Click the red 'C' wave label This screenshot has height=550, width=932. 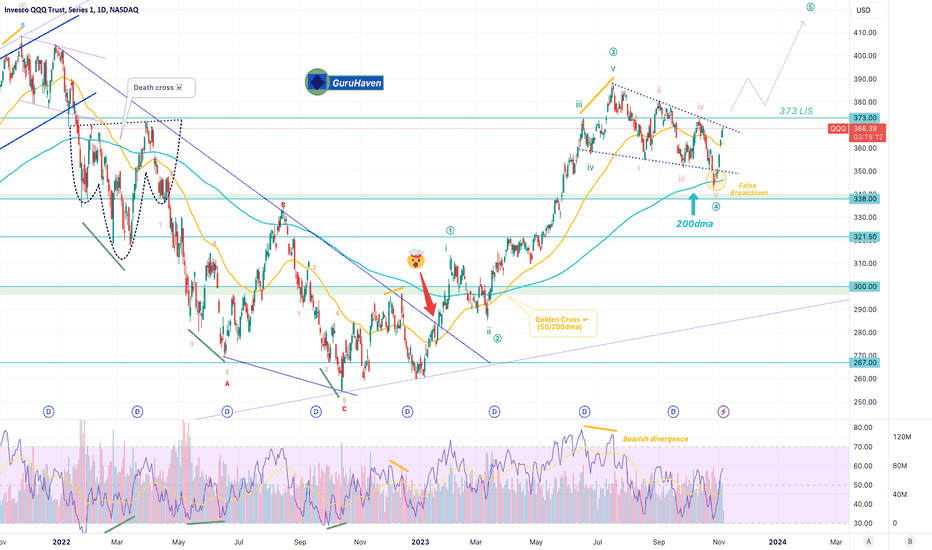344,409
